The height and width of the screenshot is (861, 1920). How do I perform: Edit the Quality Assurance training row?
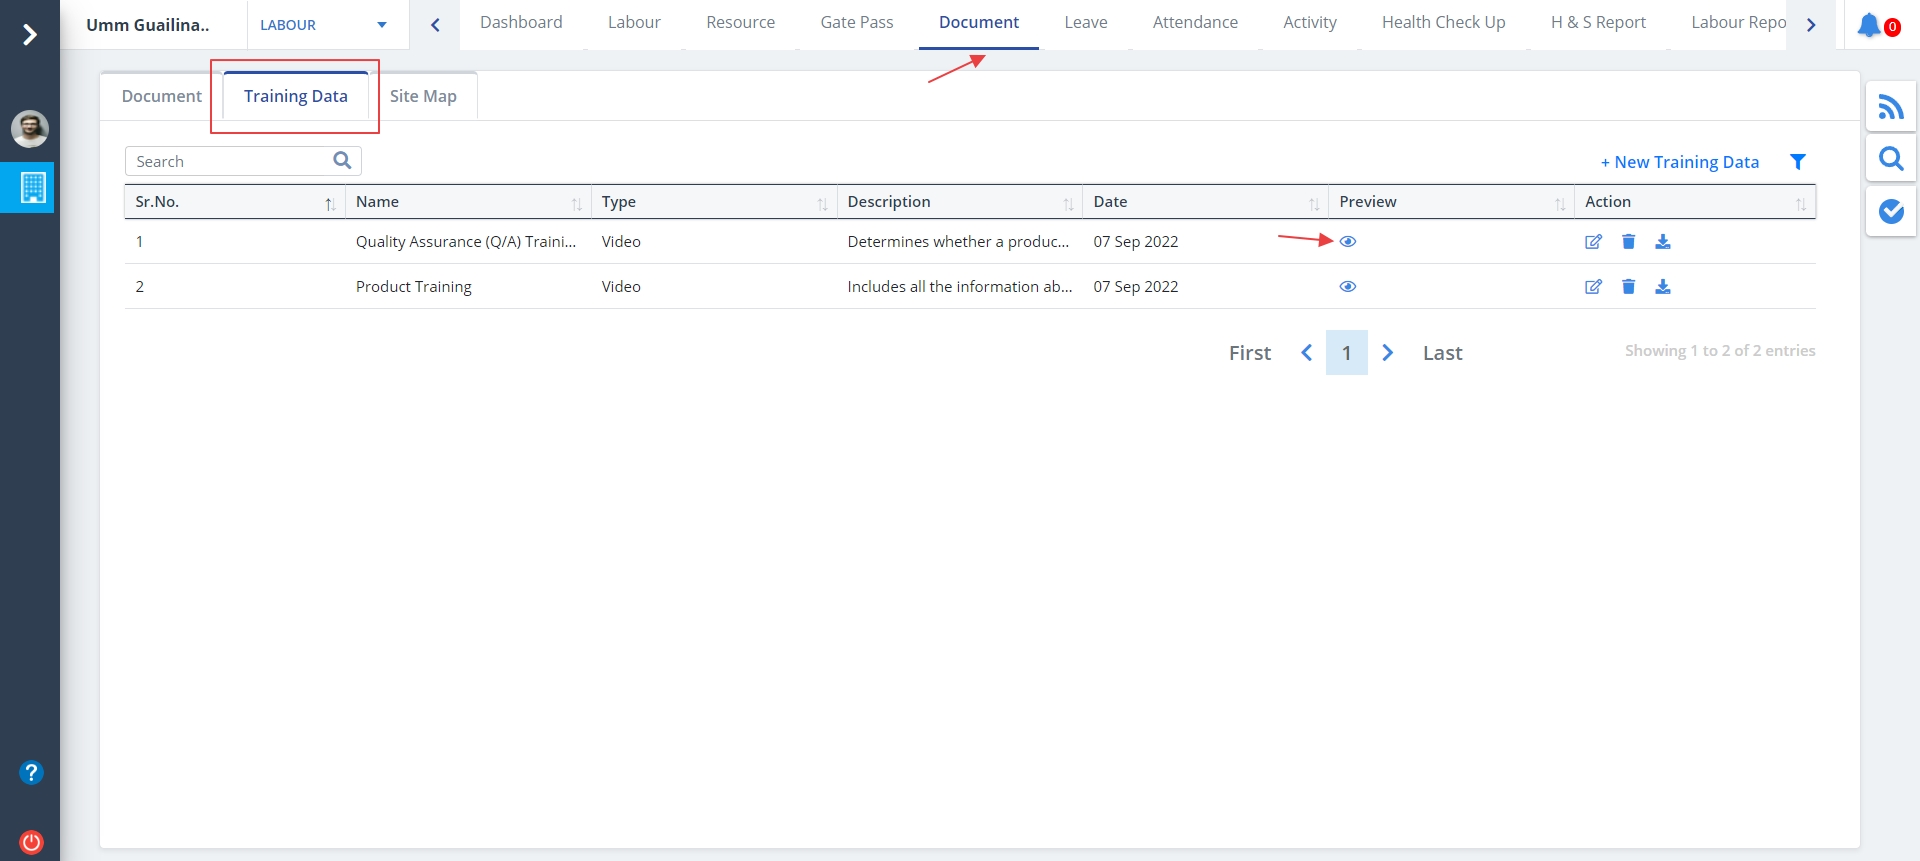(x=1593, y=242)
